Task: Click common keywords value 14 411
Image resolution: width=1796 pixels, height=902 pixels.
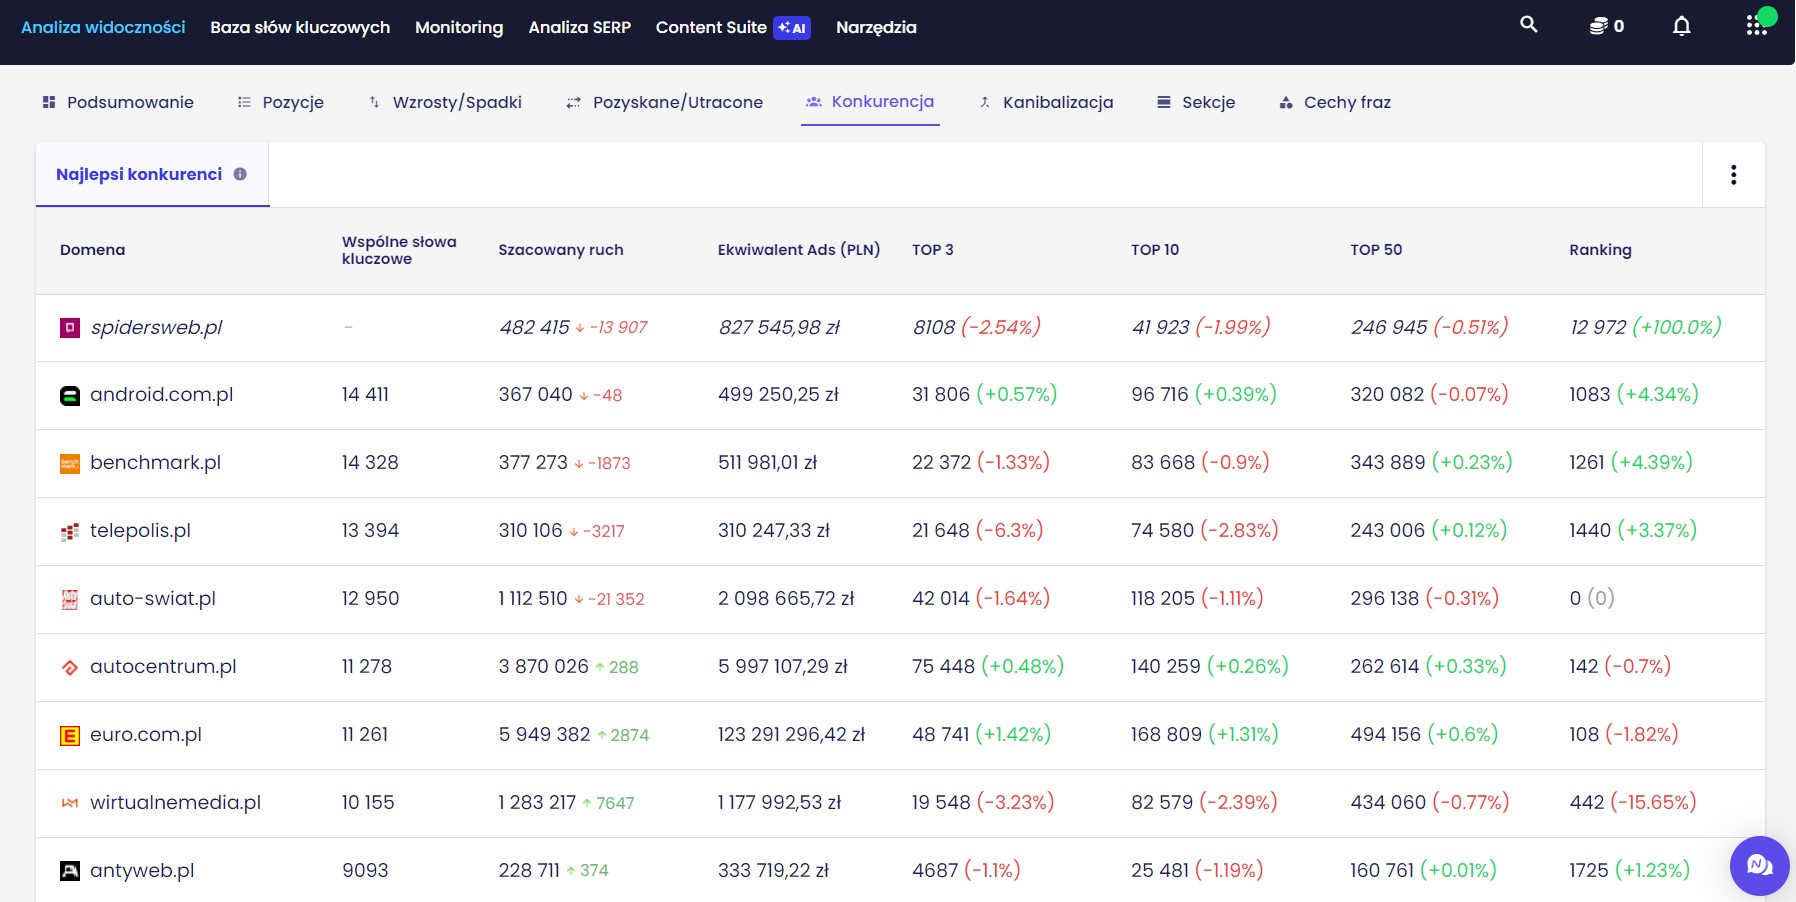Action: 365,395
